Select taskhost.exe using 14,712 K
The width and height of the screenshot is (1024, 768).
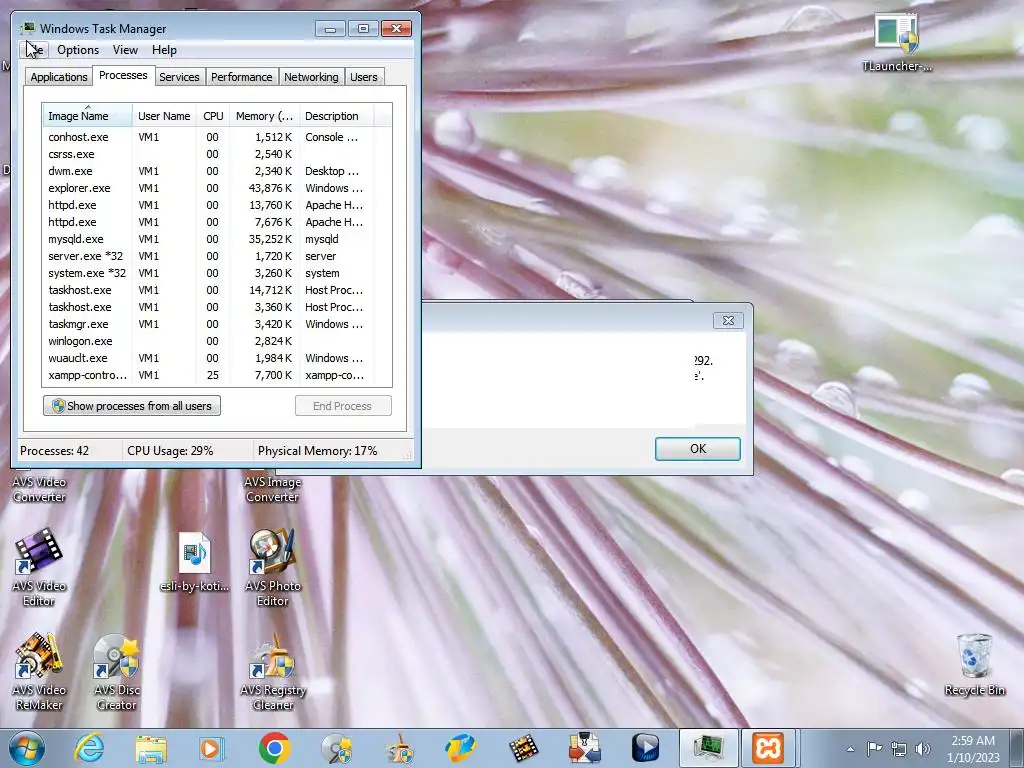click(x=217, y=290)
